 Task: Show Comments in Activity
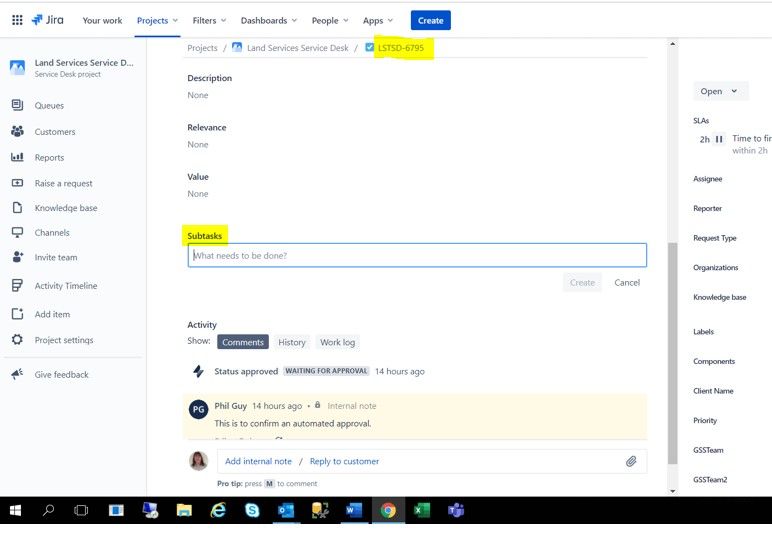pyautogui.click(x=243, y=342)
